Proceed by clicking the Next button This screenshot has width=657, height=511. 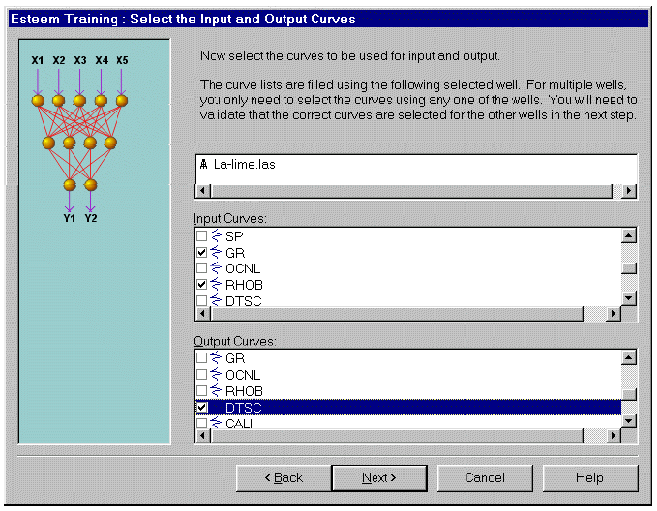[379, 478]
